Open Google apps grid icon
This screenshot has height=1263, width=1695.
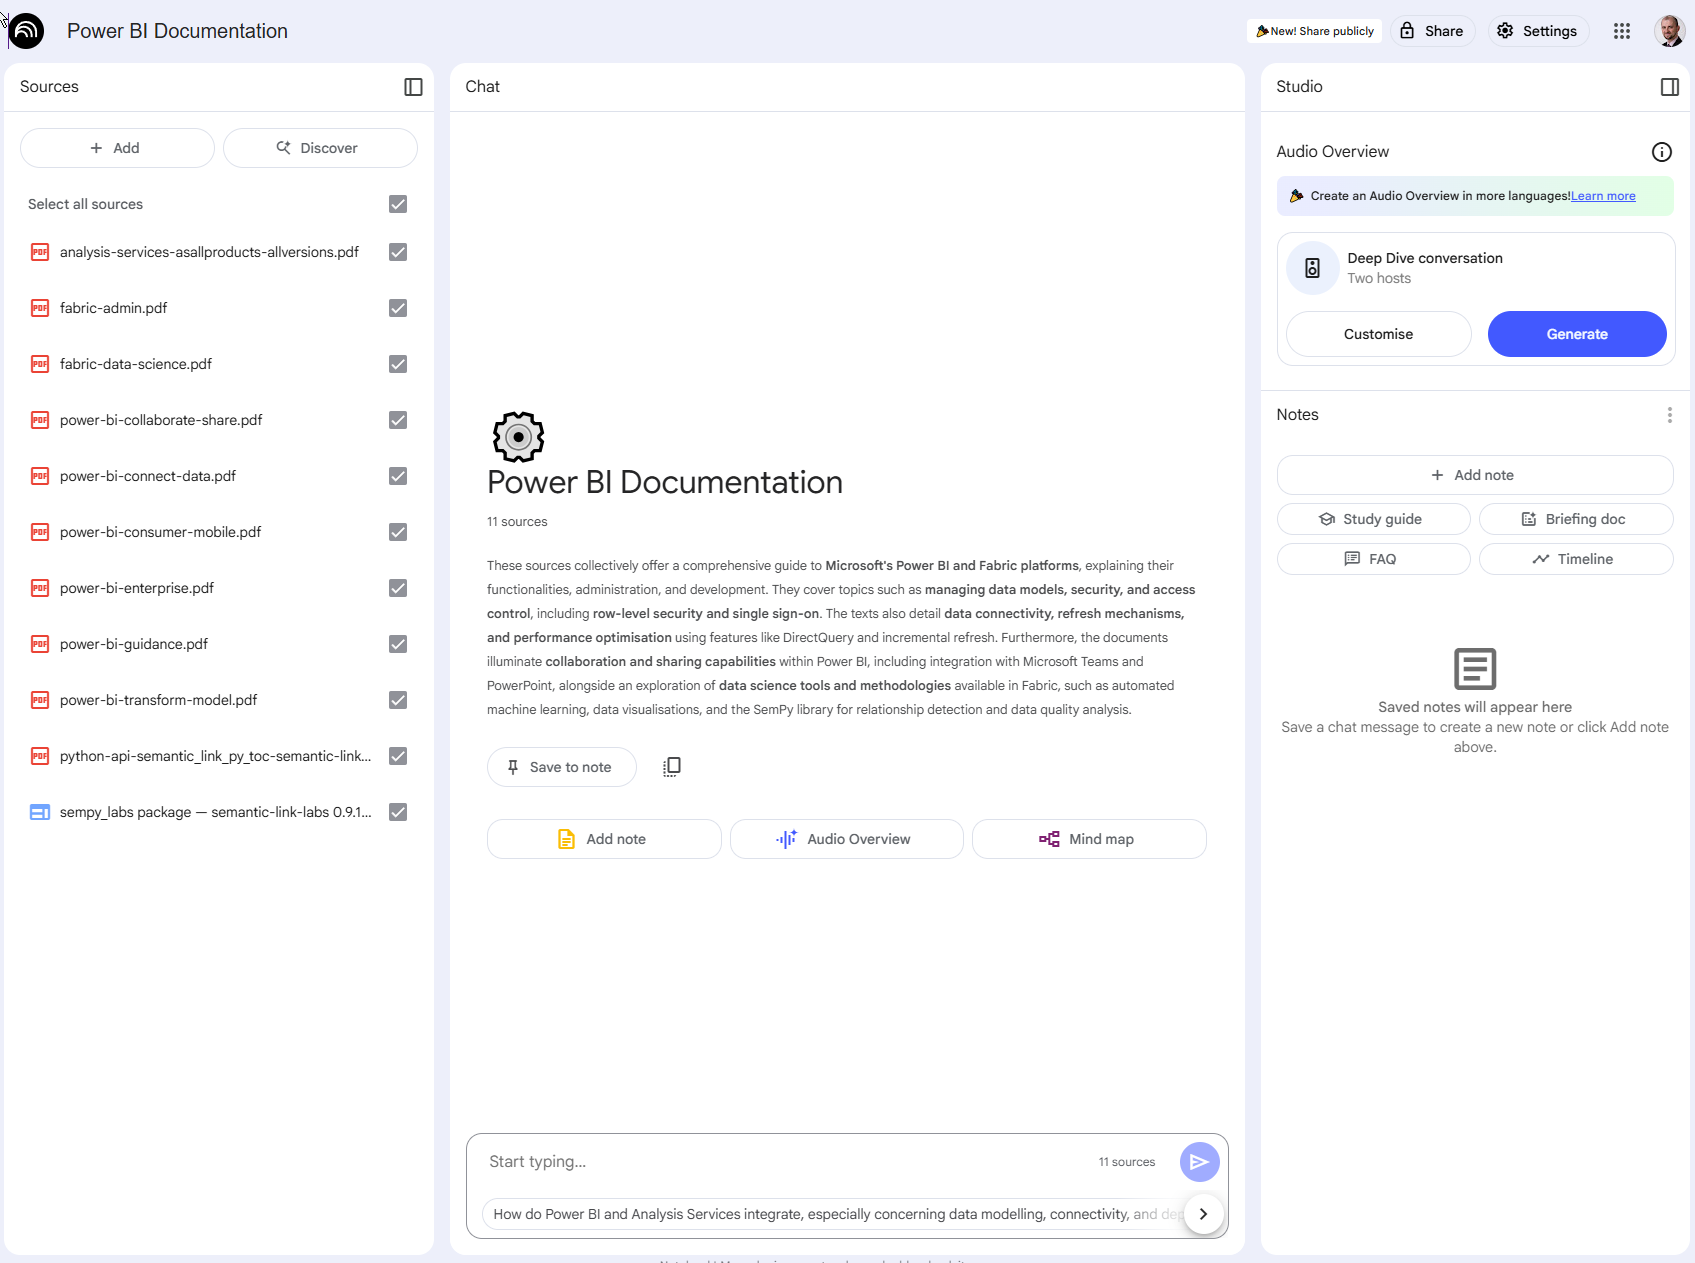[x=1622, y=31]
